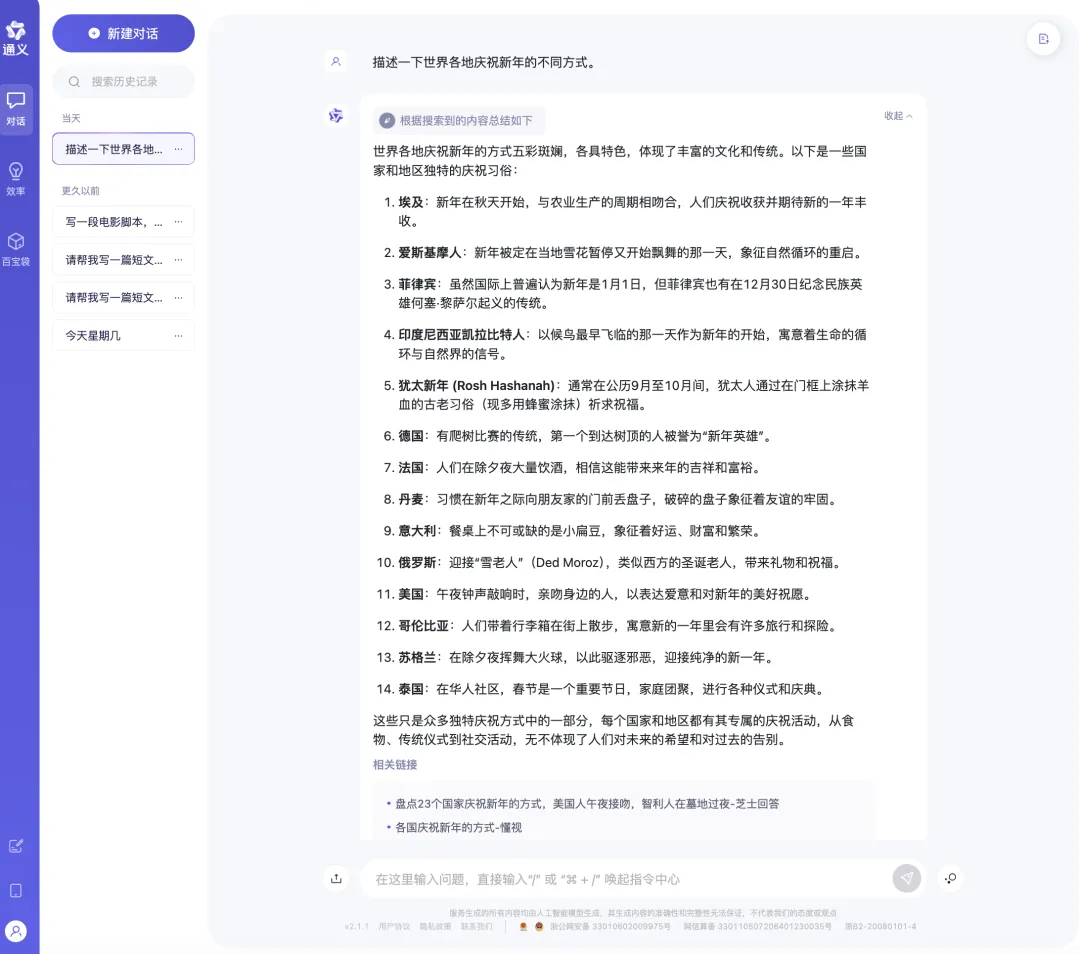Click the Tongyi logo icon

tap(16, 38)
